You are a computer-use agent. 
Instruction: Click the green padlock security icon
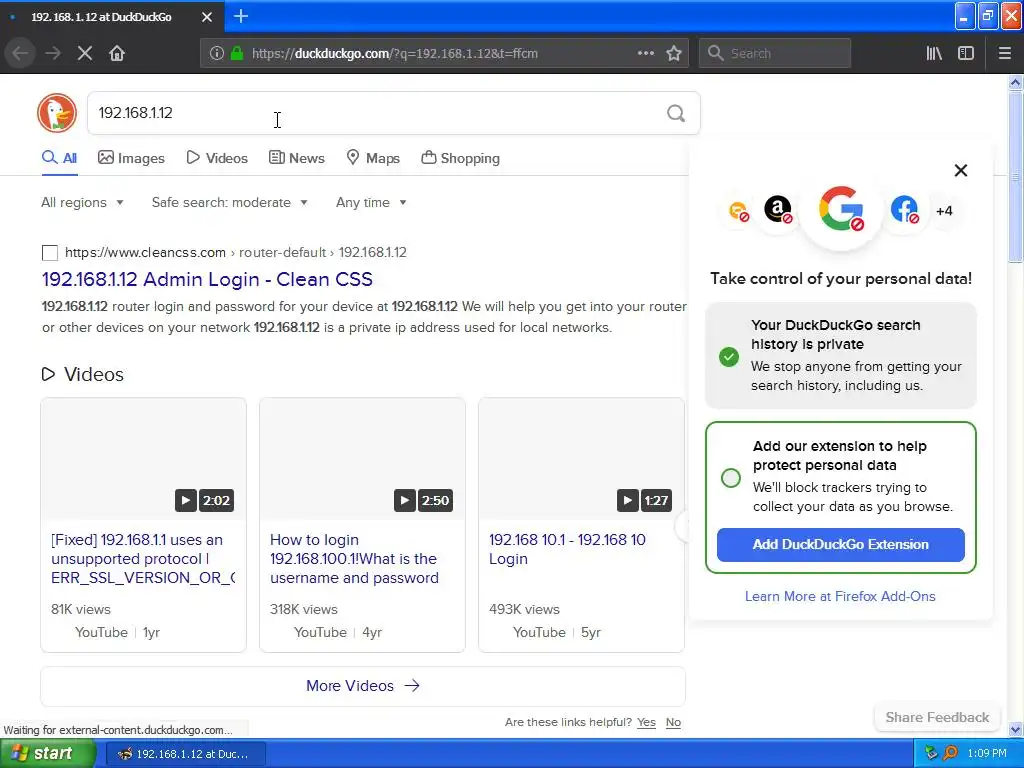(237, 54)
